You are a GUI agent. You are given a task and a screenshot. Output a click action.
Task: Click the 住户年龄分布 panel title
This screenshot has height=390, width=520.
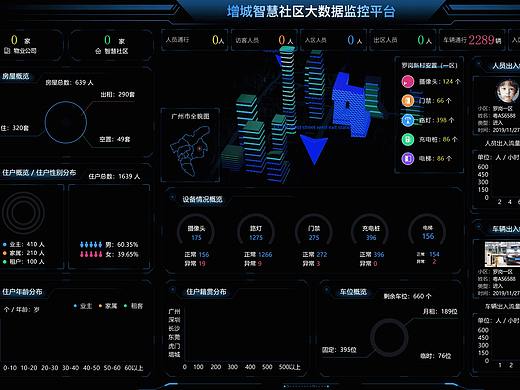pos(22,292)
